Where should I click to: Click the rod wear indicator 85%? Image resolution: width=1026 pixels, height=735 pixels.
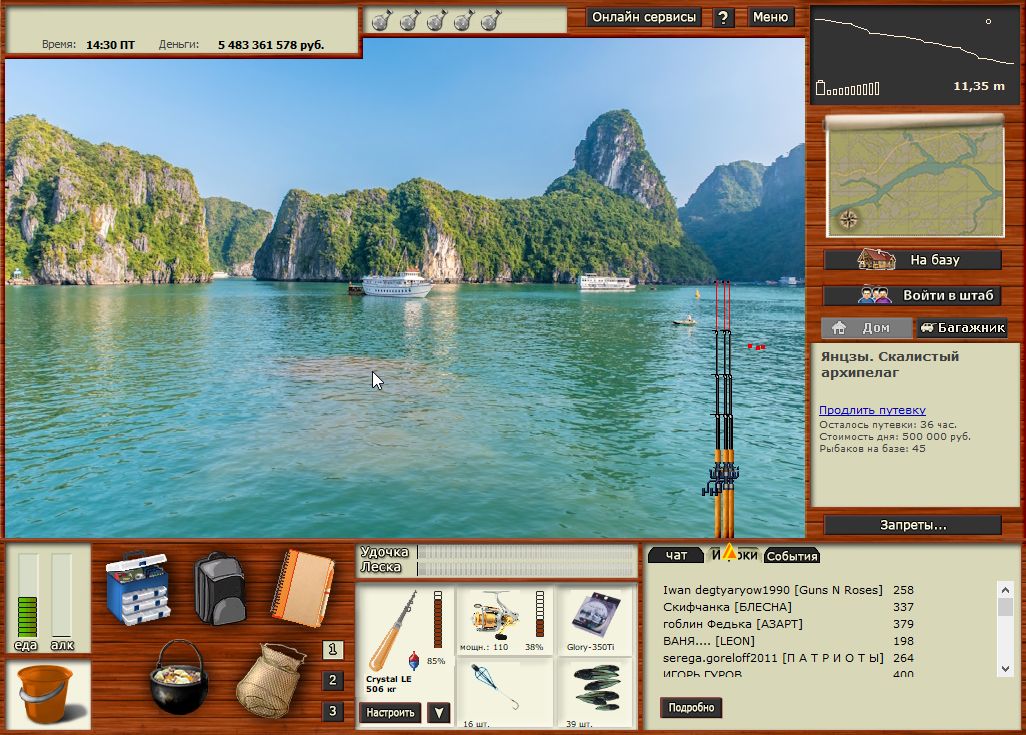(438, 619)
